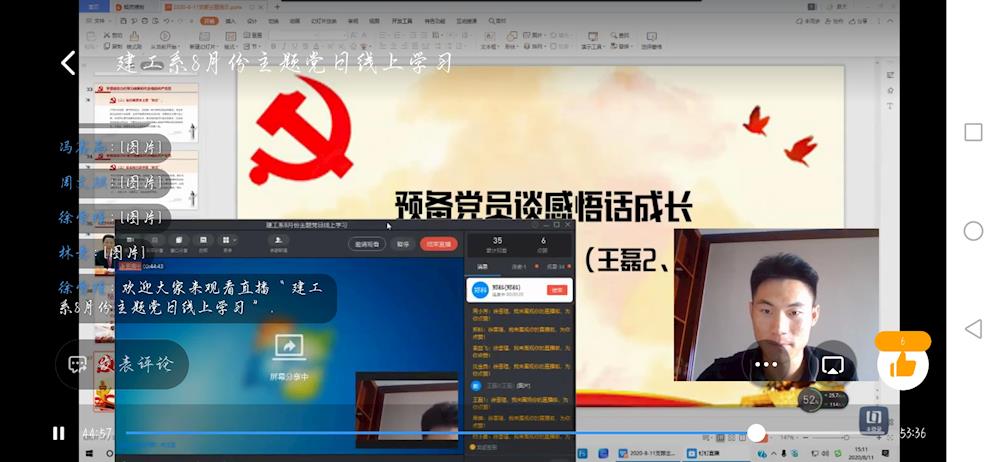Open the three-dots more options menu
1000x462 pixels.
766,365
